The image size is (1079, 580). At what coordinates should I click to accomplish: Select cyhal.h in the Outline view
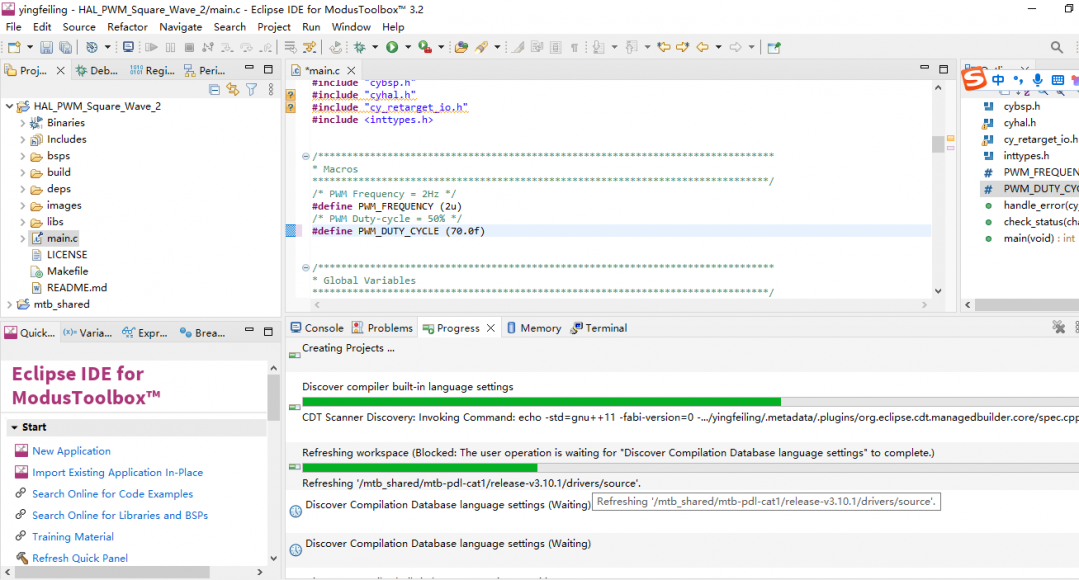(x=1019, y=122)
